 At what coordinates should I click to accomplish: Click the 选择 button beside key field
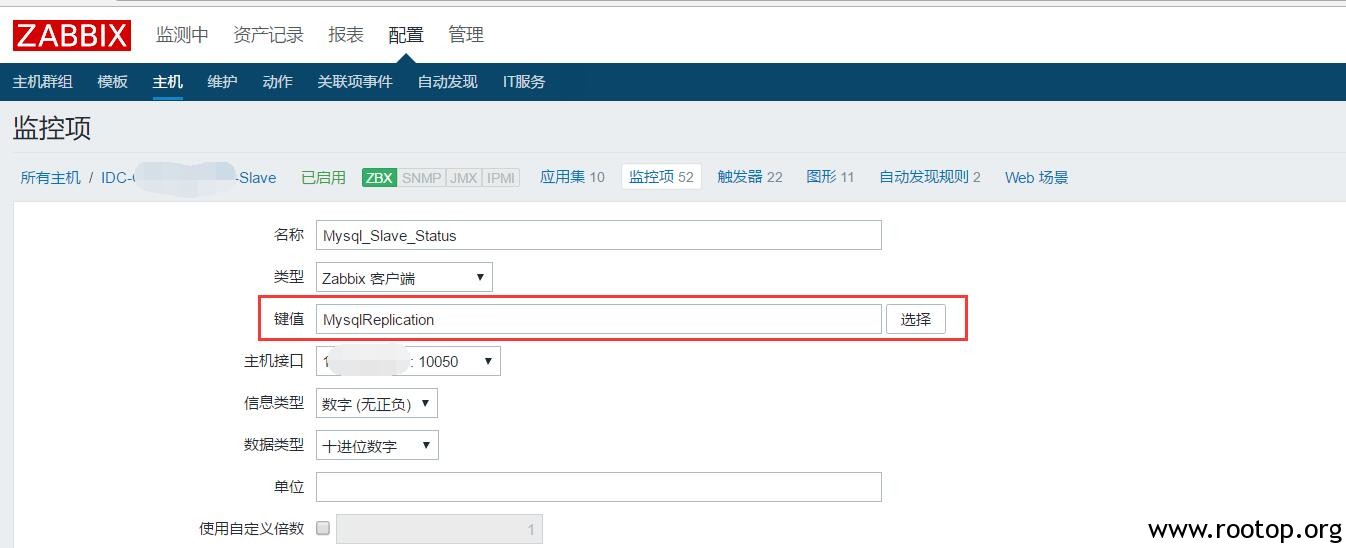click(916, 319)
